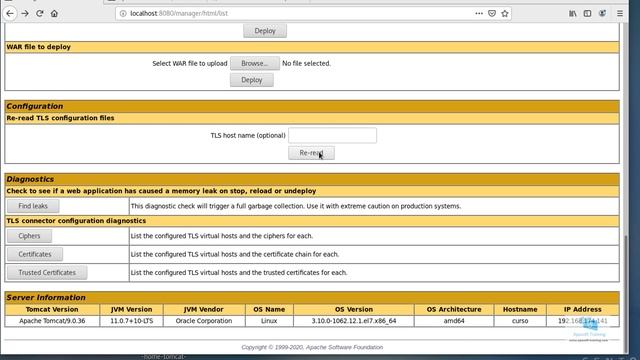
Task: Toggle the sidebar view icon
Action: pyautogui.click(x=587, y=13)
